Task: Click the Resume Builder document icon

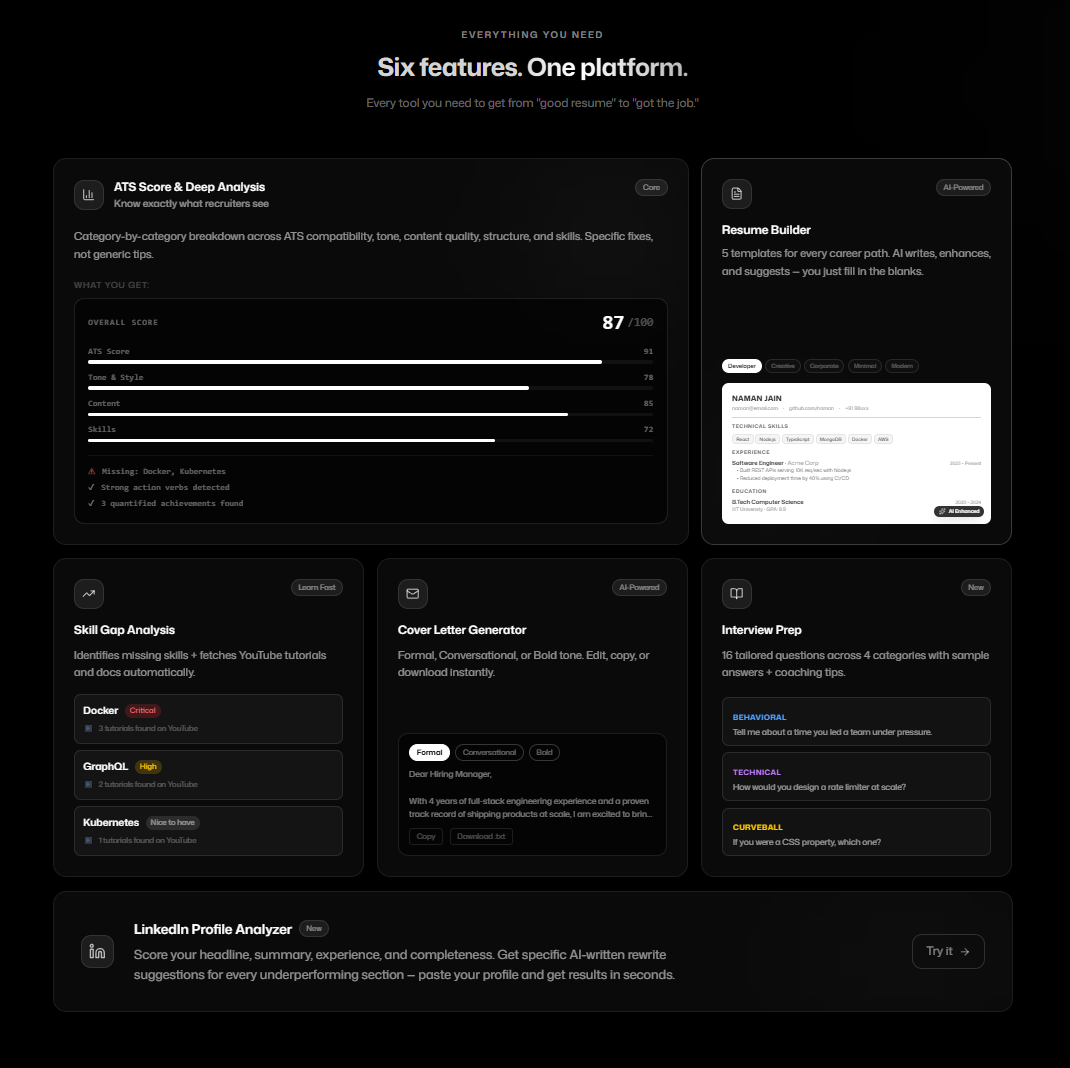Action: point(737,194)
